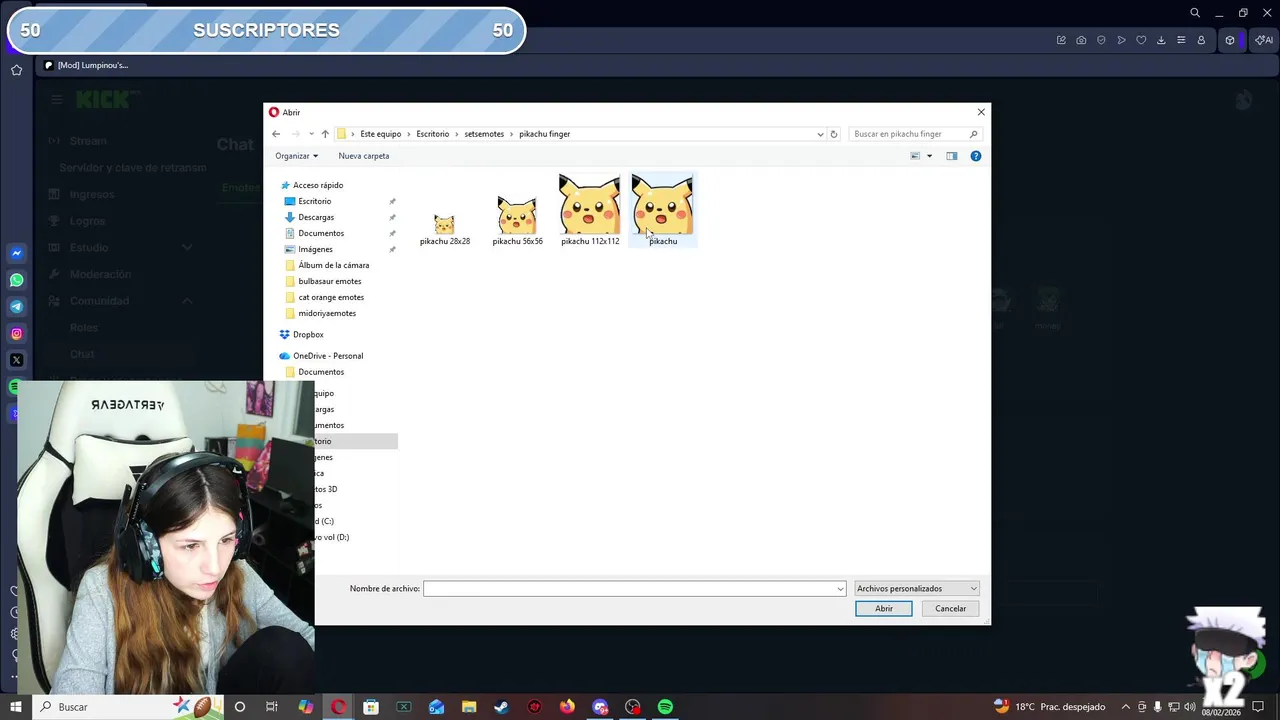Click the browser snapshot camera icon
This screenshot has height=720, width=1280.
(1081, 40)
